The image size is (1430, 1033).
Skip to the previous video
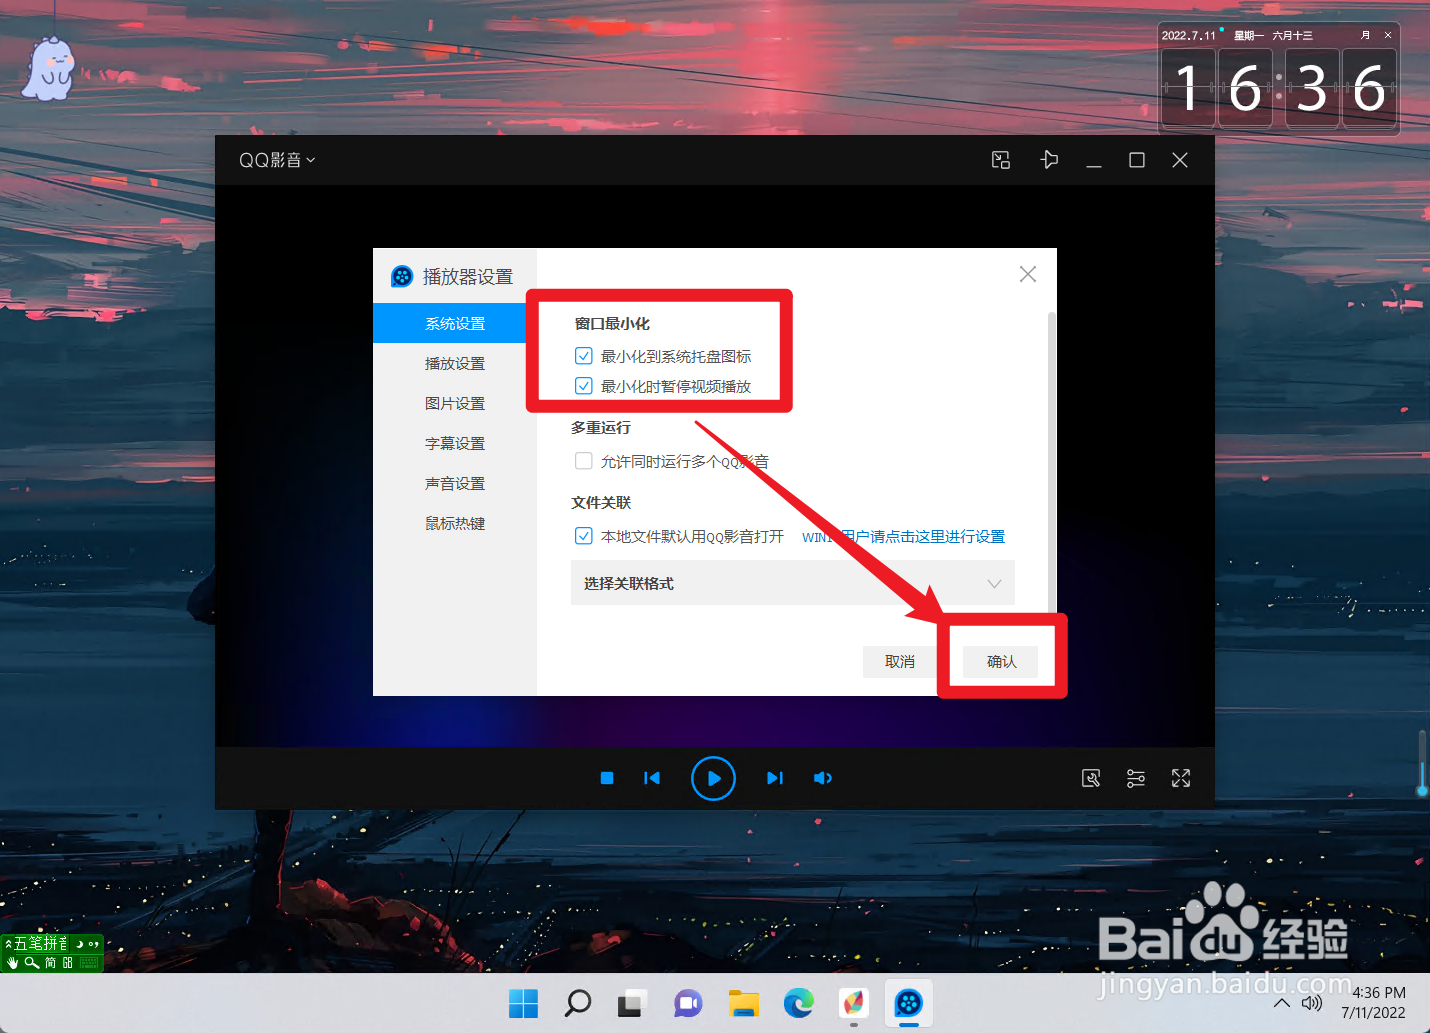click(652, 778)
